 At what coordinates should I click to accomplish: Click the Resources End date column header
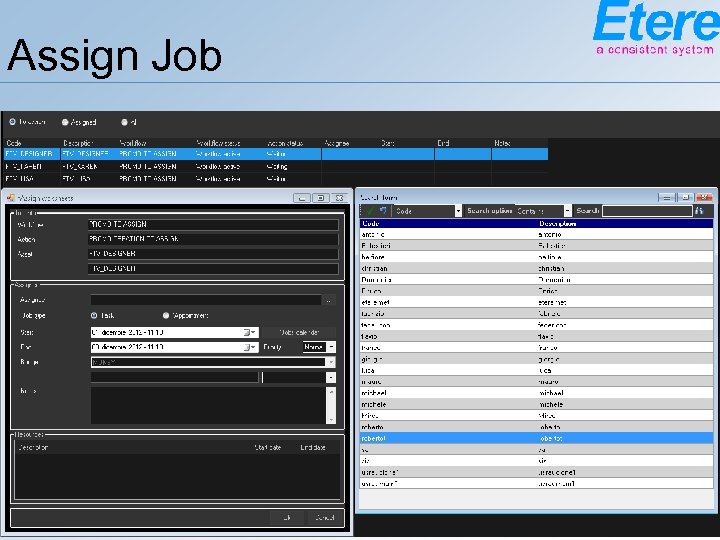(x=313, y=447)
